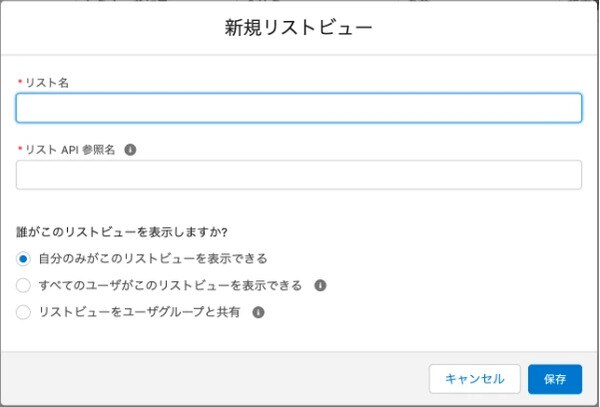The height and width of the screenshot is (407, 600).
Task: Click the 新規リストビュー dialog title
Action: click(298, 28)
